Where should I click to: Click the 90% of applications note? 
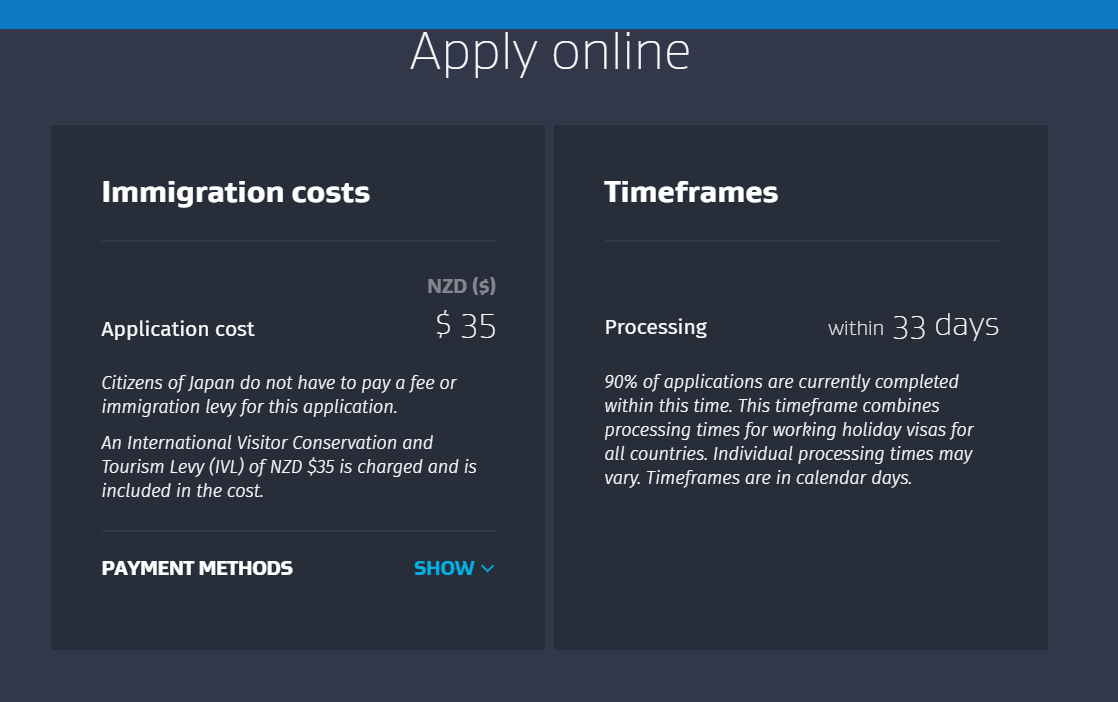coord(789,429)
